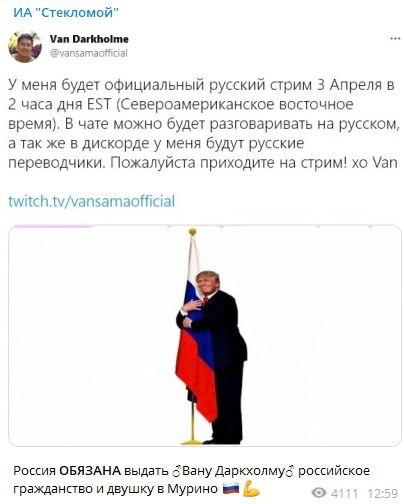Click the Van Darkholme profile avatar
The height and width of the screenshot is (504, 404).
pos(25,47)
